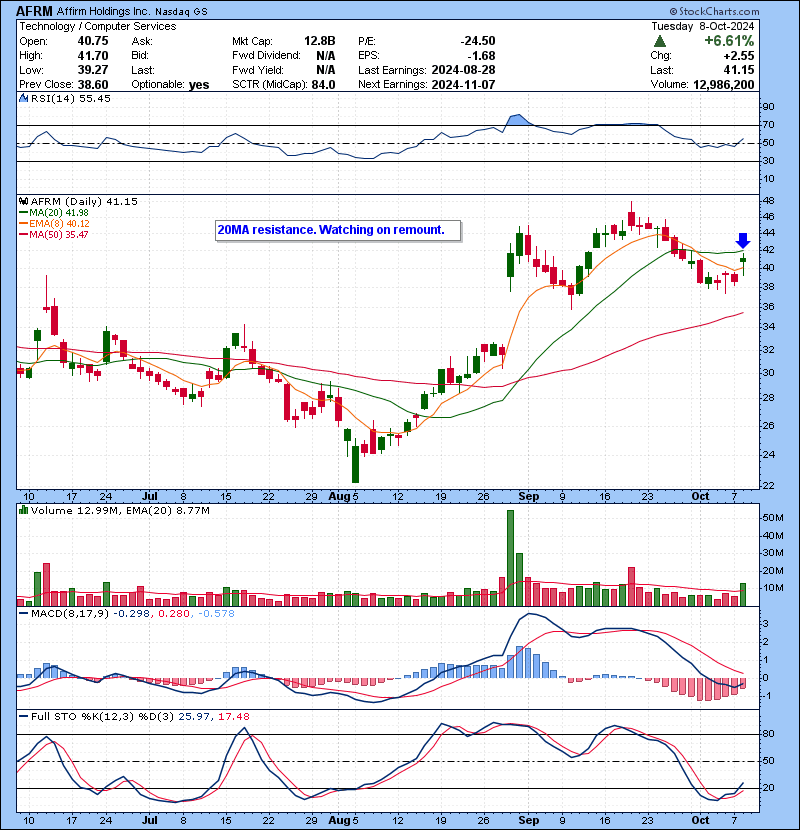Click the Mkt Cap value 12.8B
This screenshot has height=830, width=800.
click(319, 41)
